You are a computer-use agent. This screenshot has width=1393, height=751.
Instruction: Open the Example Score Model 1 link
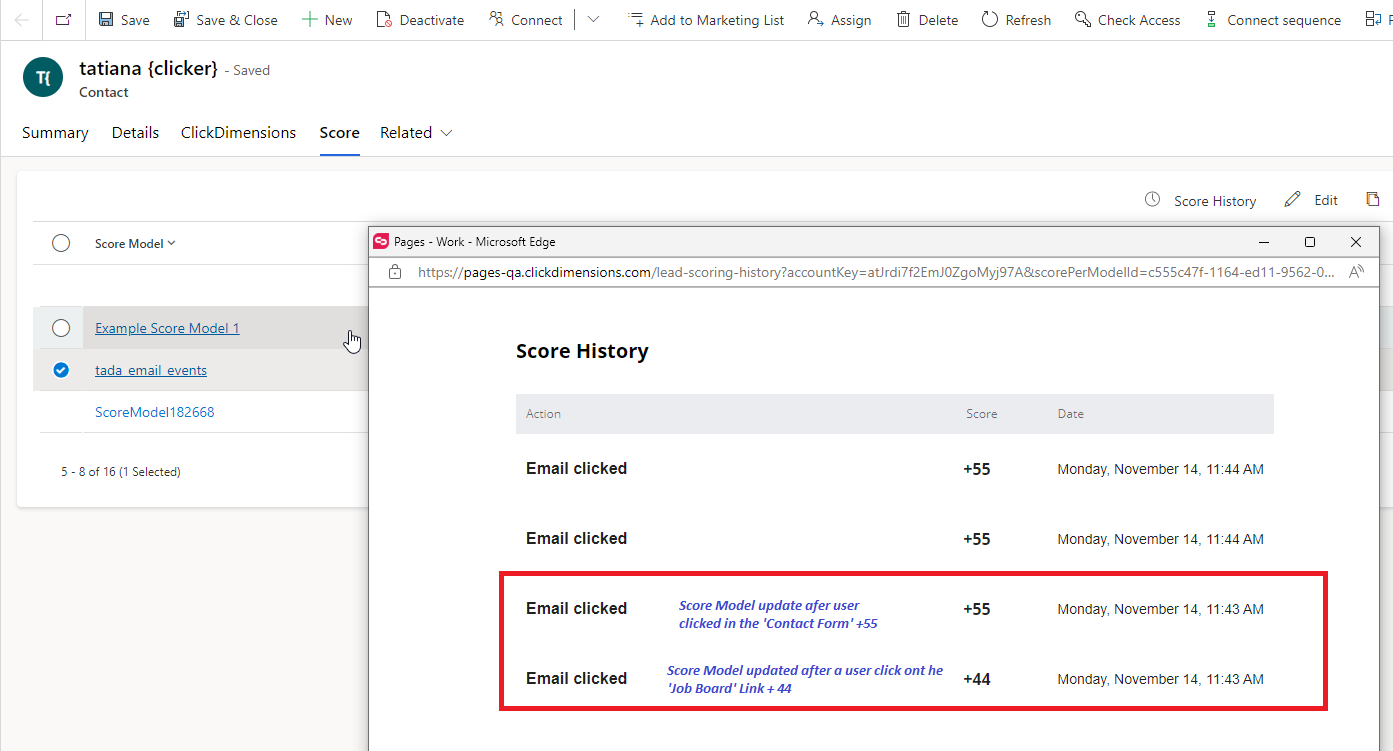(167, 328)
